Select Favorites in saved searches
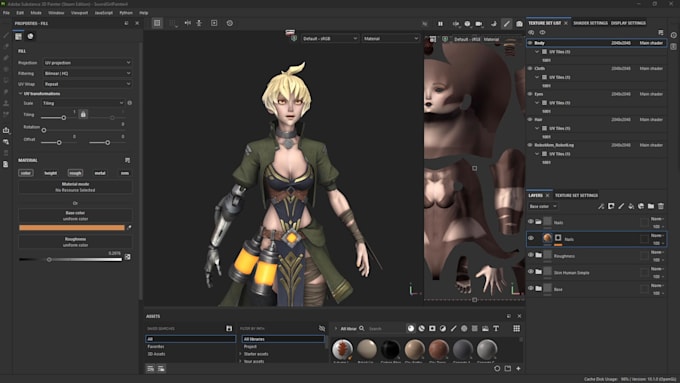Viewport: 680px width, 383px height. click(156, 347)
